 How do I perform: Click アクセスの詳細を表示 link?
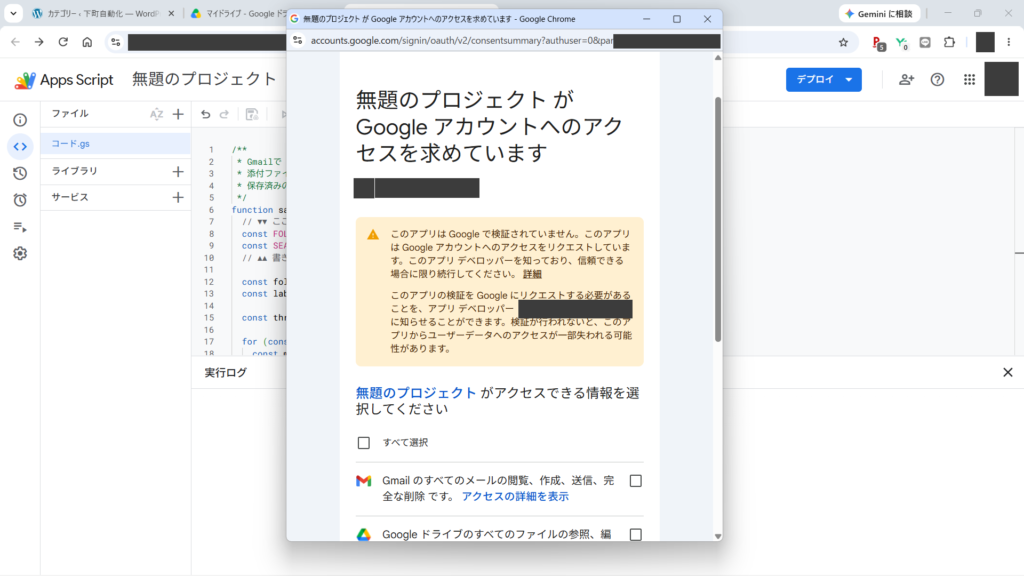[x=515, y=496]
